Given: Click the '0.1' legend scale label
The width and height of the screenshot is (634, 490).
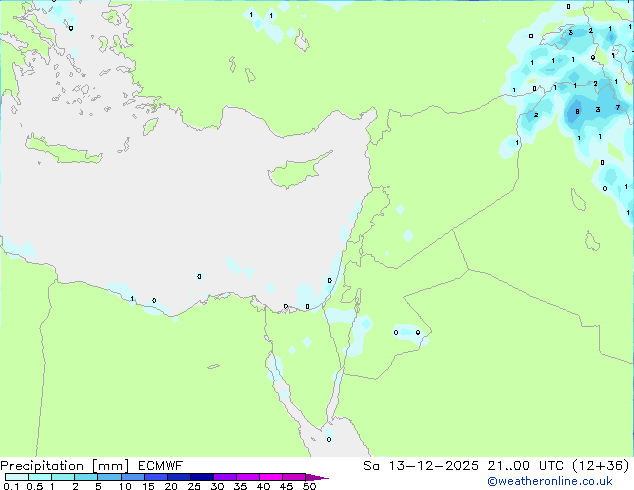Looking at the screenshot, I should 11,486.
